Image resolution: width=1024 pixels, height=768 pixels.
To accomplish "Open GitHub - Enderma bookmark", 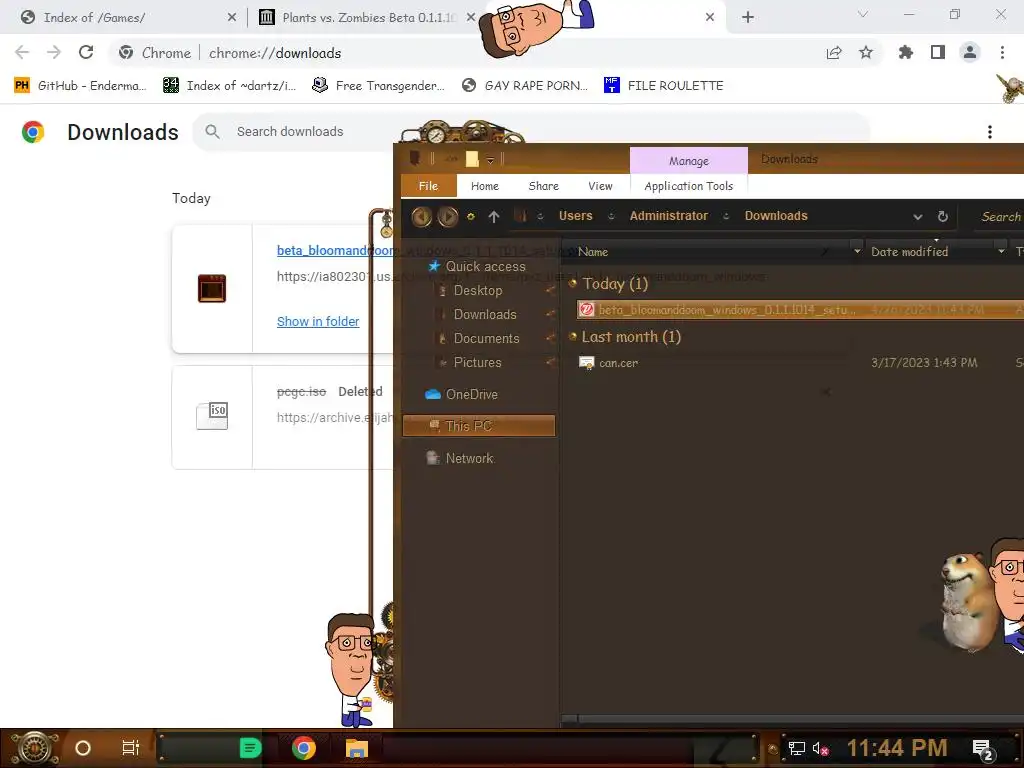I will [80, 86].
